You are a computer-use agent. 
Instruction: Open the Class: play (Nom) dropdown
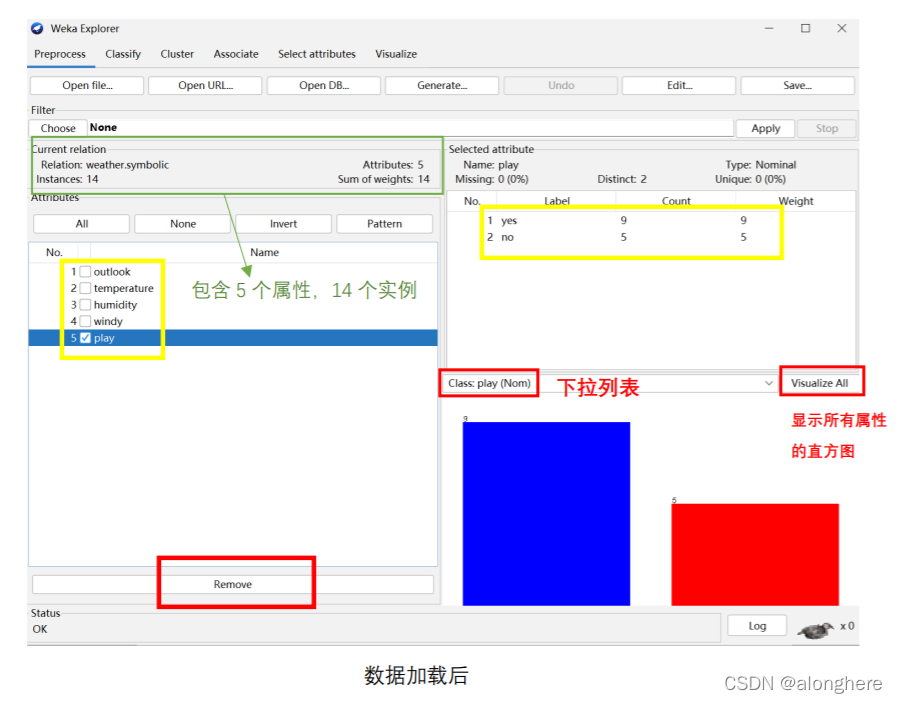pos(609,383)
